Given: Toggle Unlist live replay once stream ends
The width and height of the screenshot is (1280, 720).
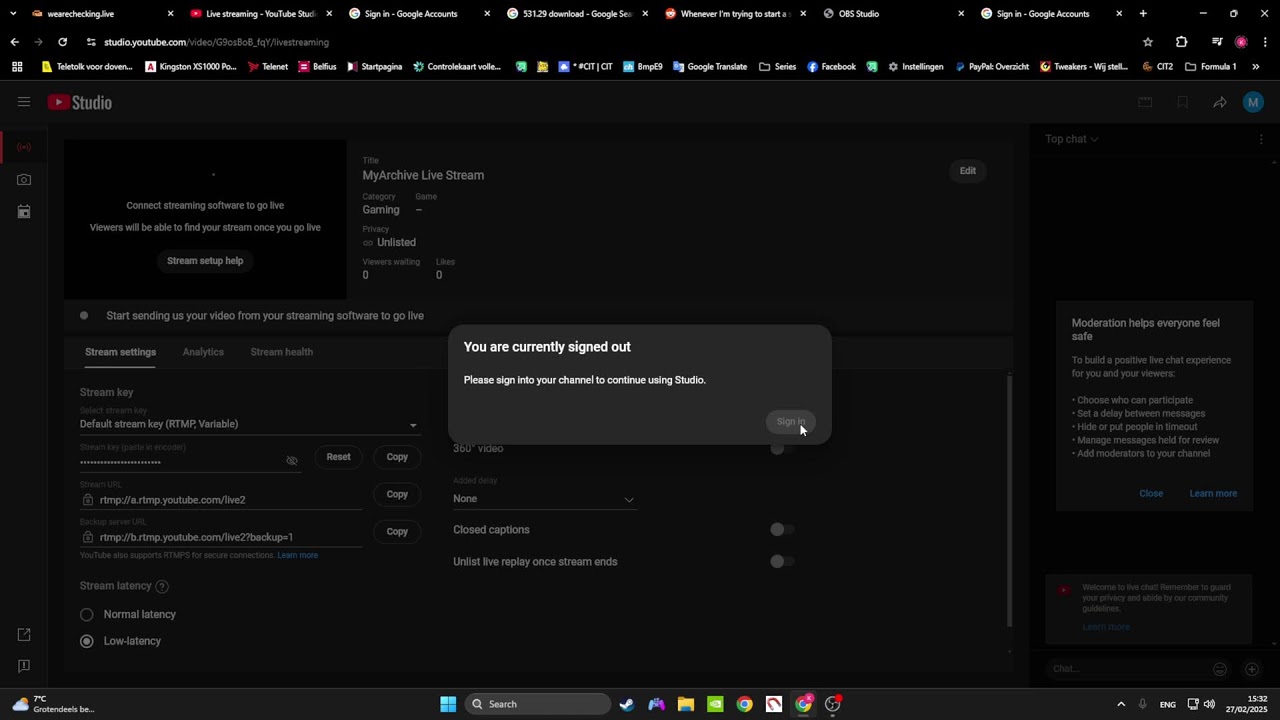Looking at the screenshot, I should point(782,562).
